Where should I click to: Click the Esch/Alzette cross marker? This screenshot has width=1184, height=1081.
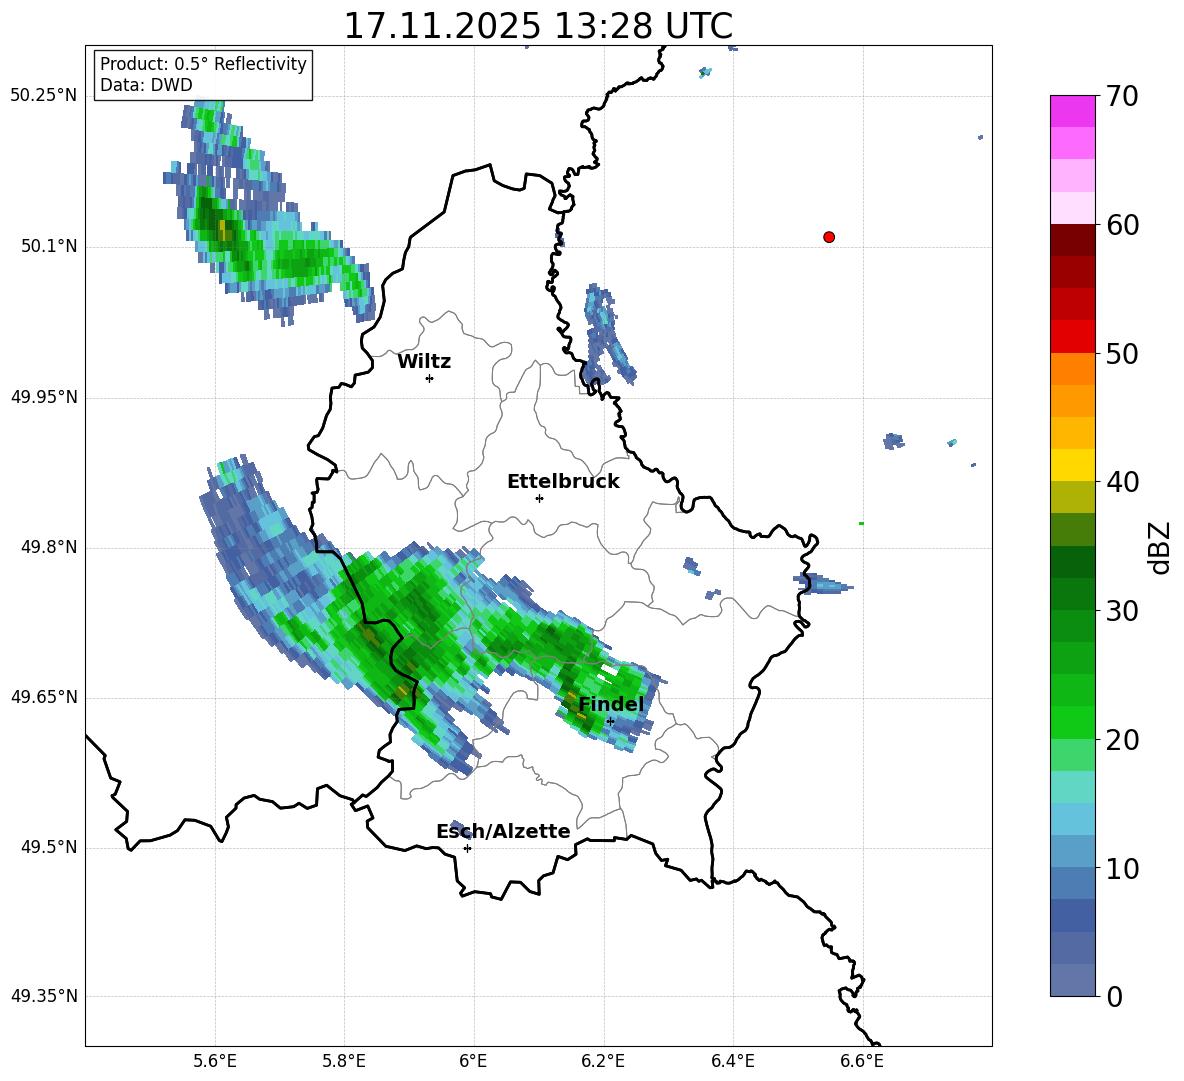click(x=467, y=848)
